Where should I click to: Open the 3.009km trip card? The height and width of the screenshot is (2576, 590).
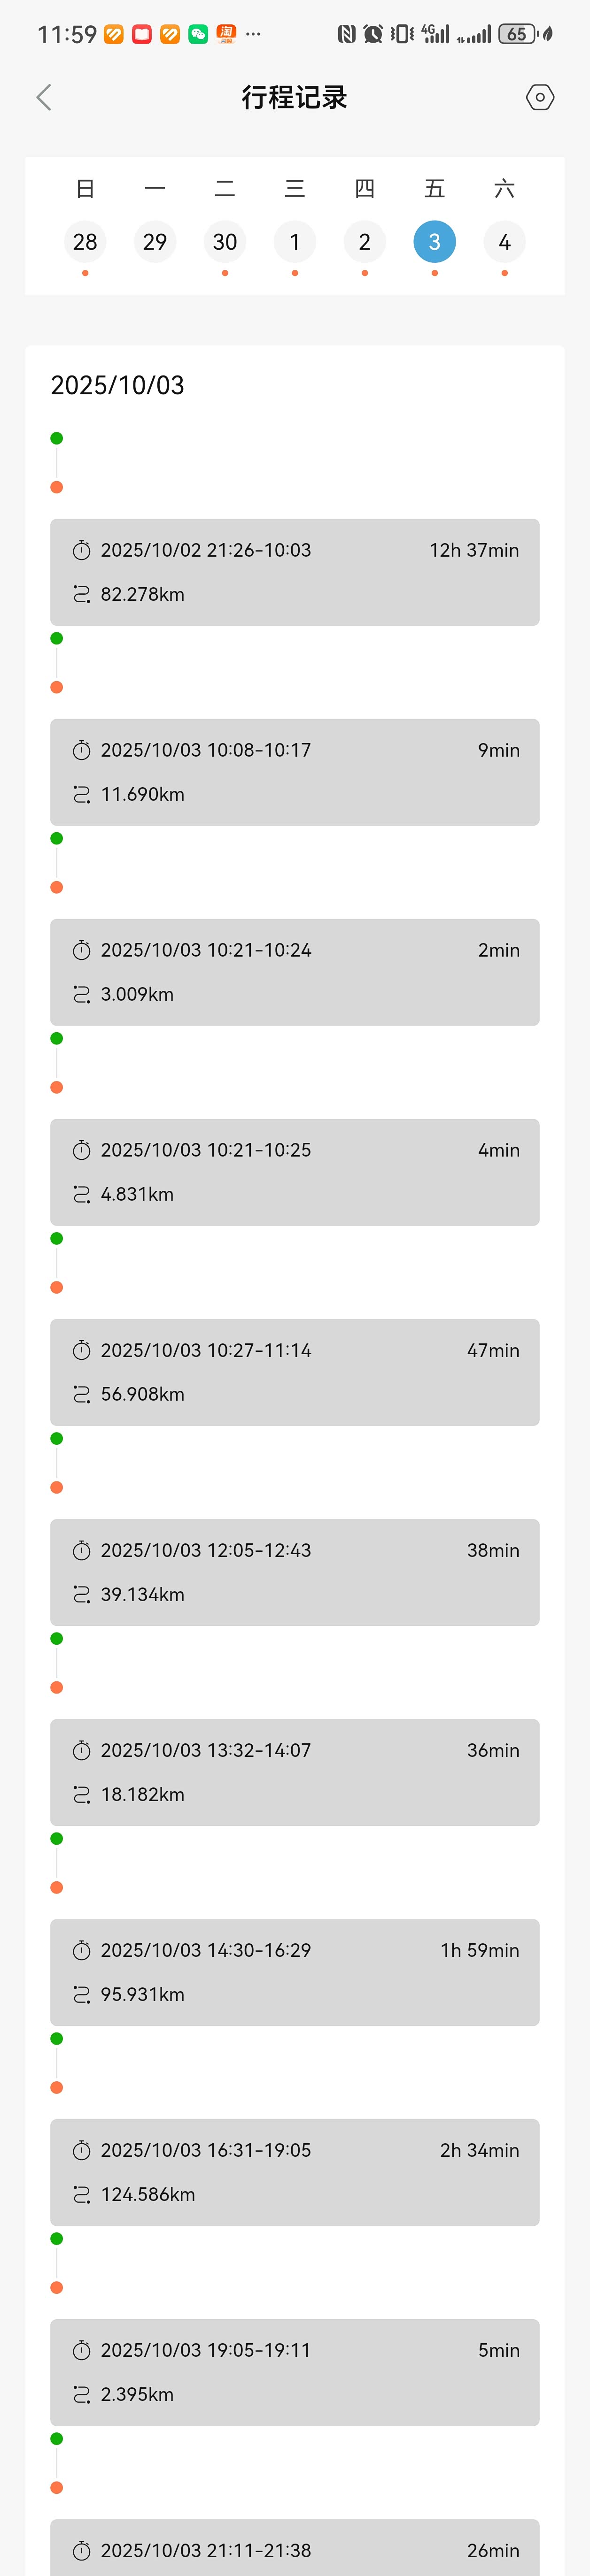click(295, 972)
